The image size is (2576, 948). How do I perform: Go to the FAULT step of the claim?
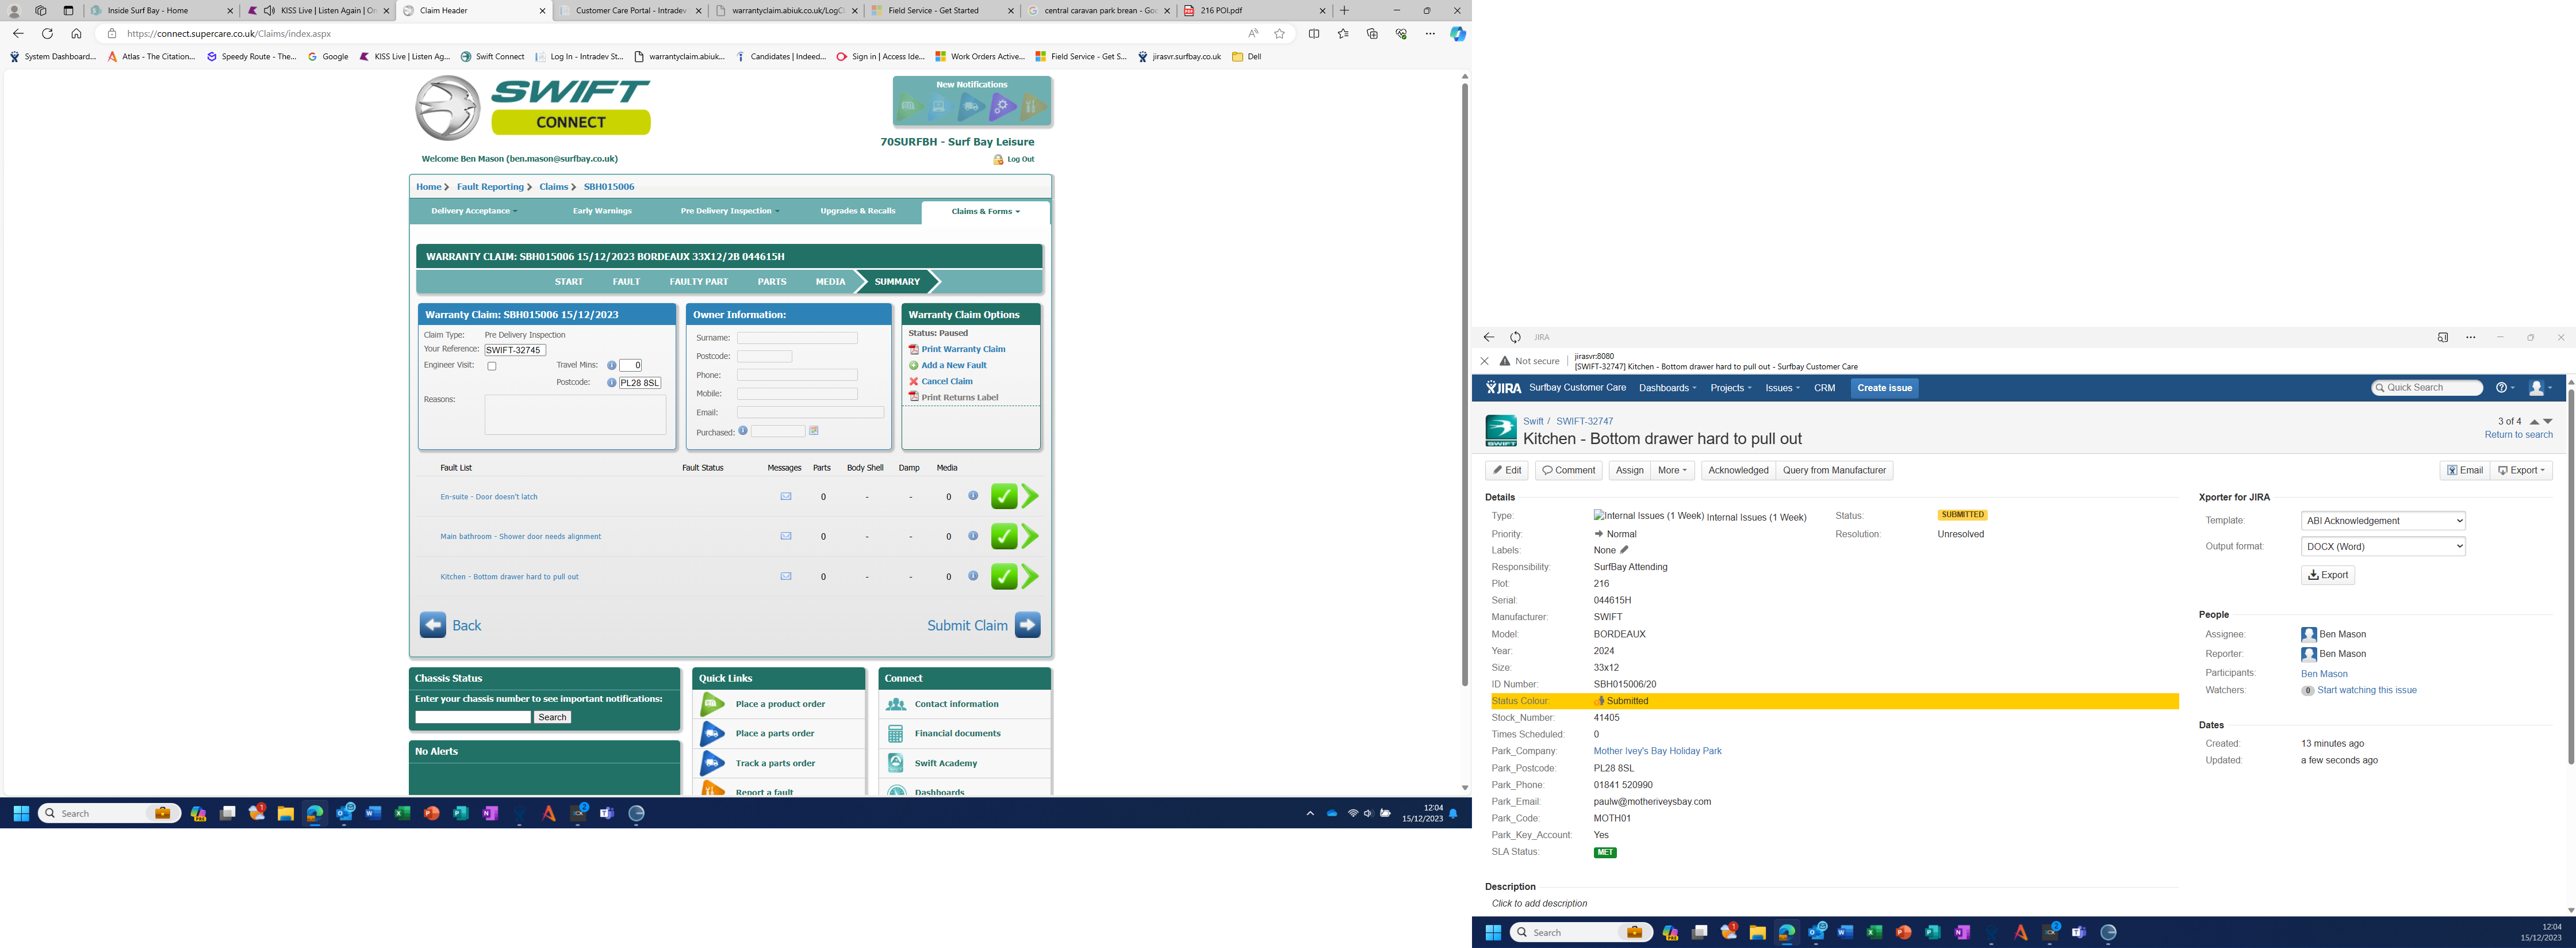pyautogui.click(x=626, y=282)
